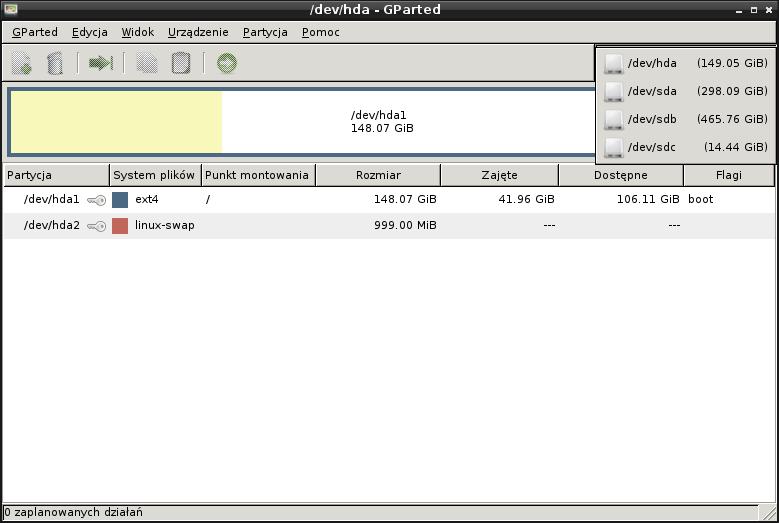Sort by the Partycja column header
779x523 pixels.
56,175
